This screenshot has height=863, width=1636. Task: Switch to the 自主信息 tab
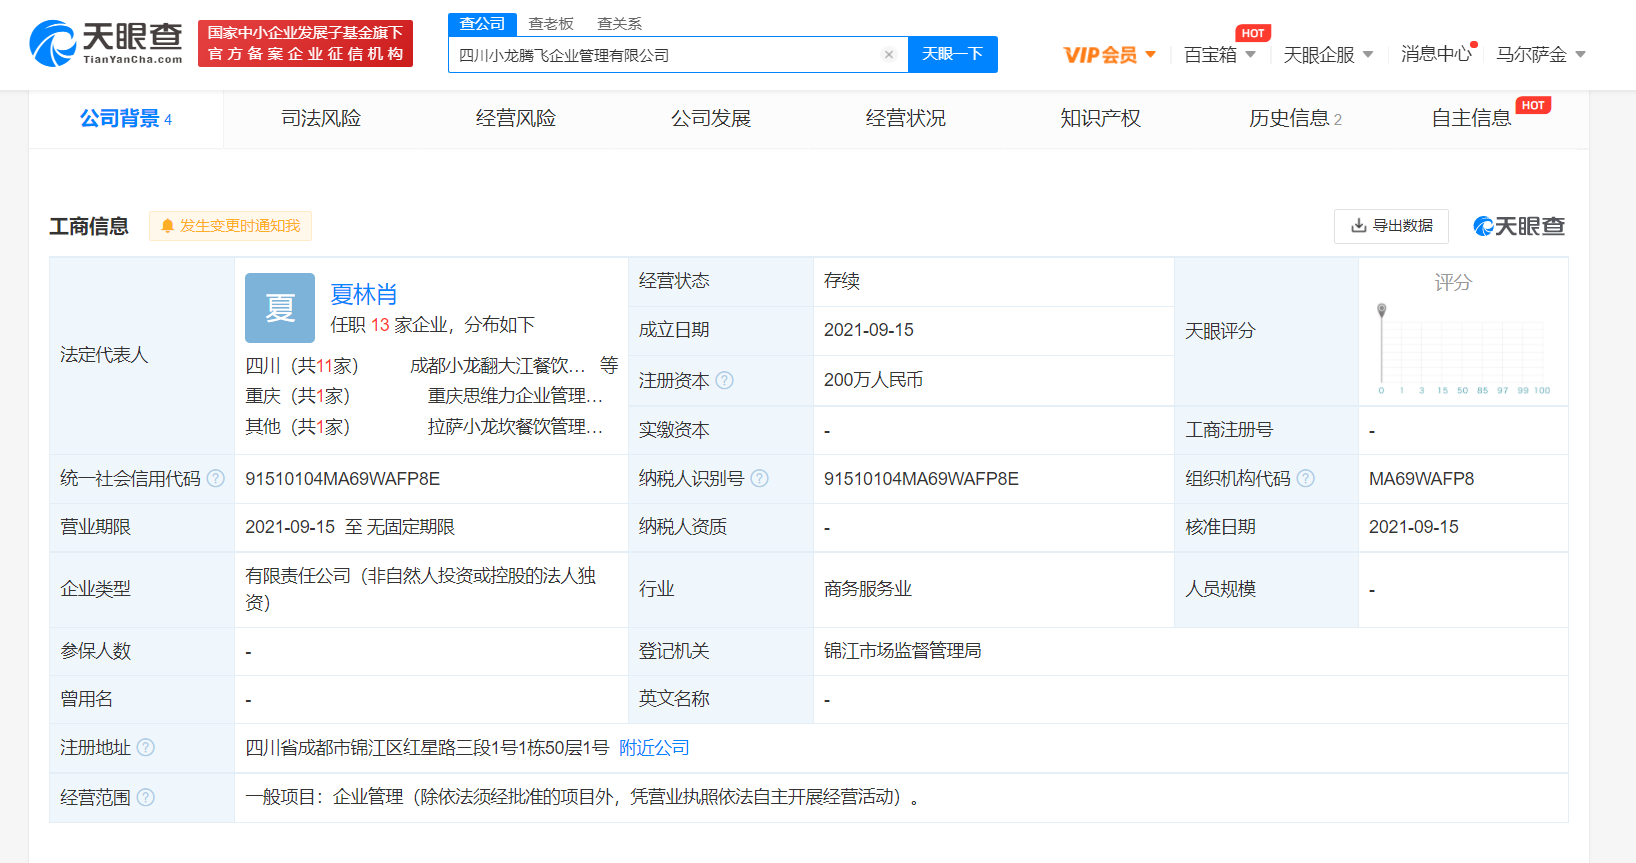(1471, 119)
